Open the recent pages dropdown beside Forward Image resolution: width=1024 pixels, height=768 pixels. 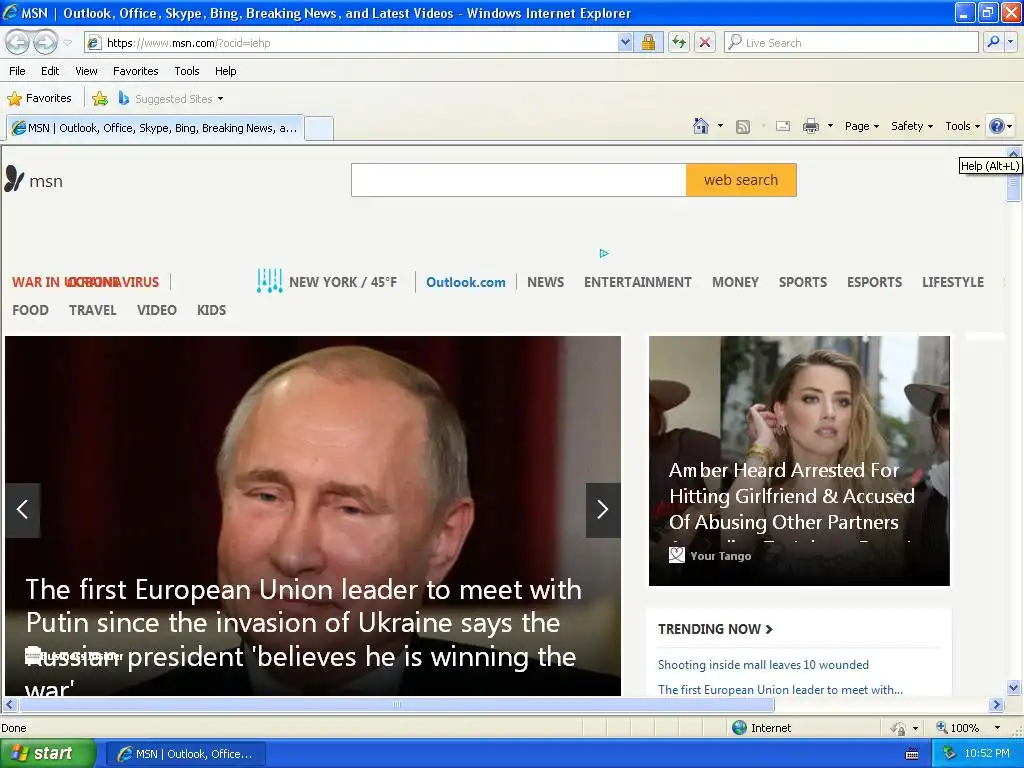click(67, 43)
